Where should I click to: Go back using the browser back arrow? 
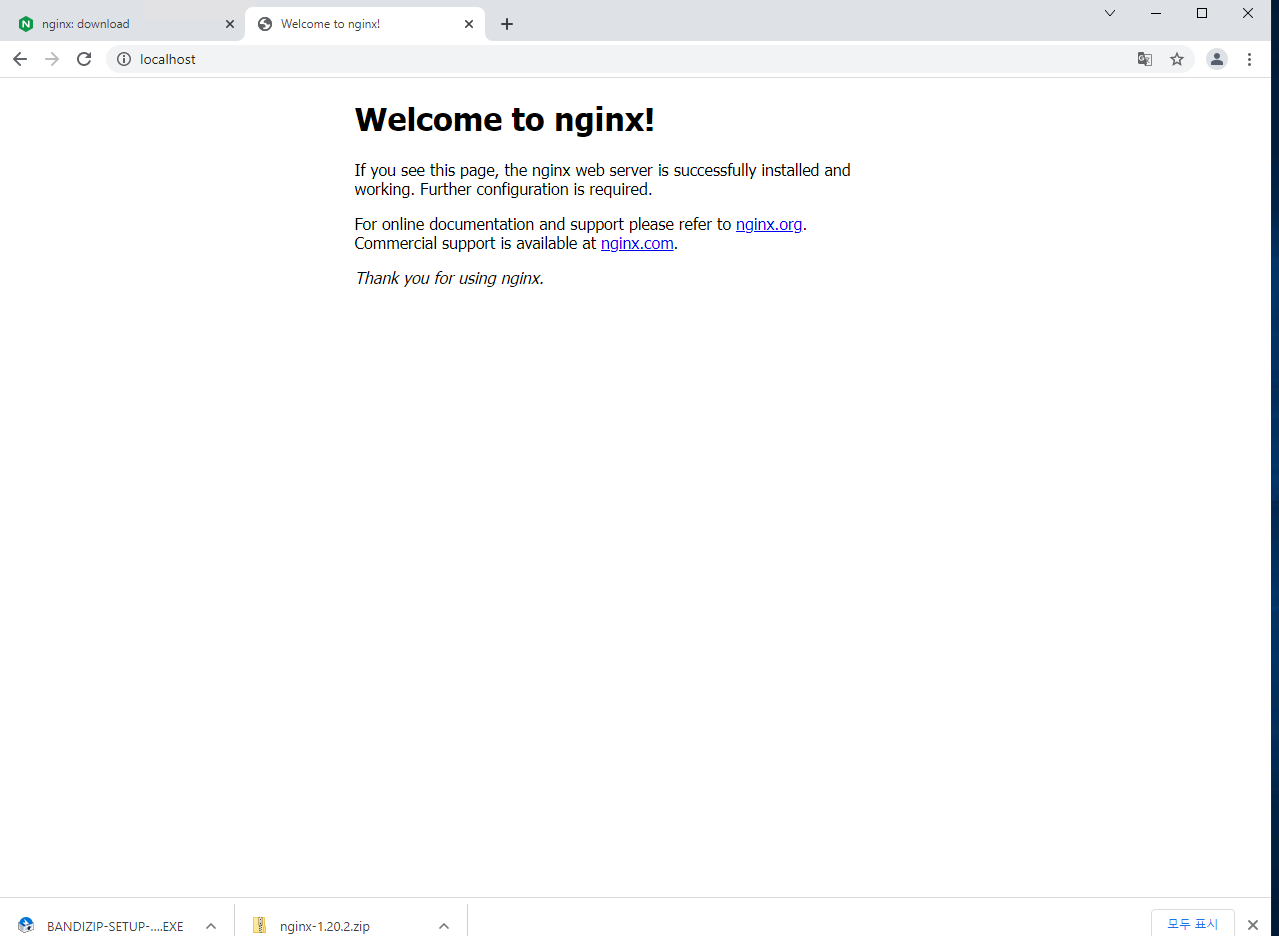(20, 59)
